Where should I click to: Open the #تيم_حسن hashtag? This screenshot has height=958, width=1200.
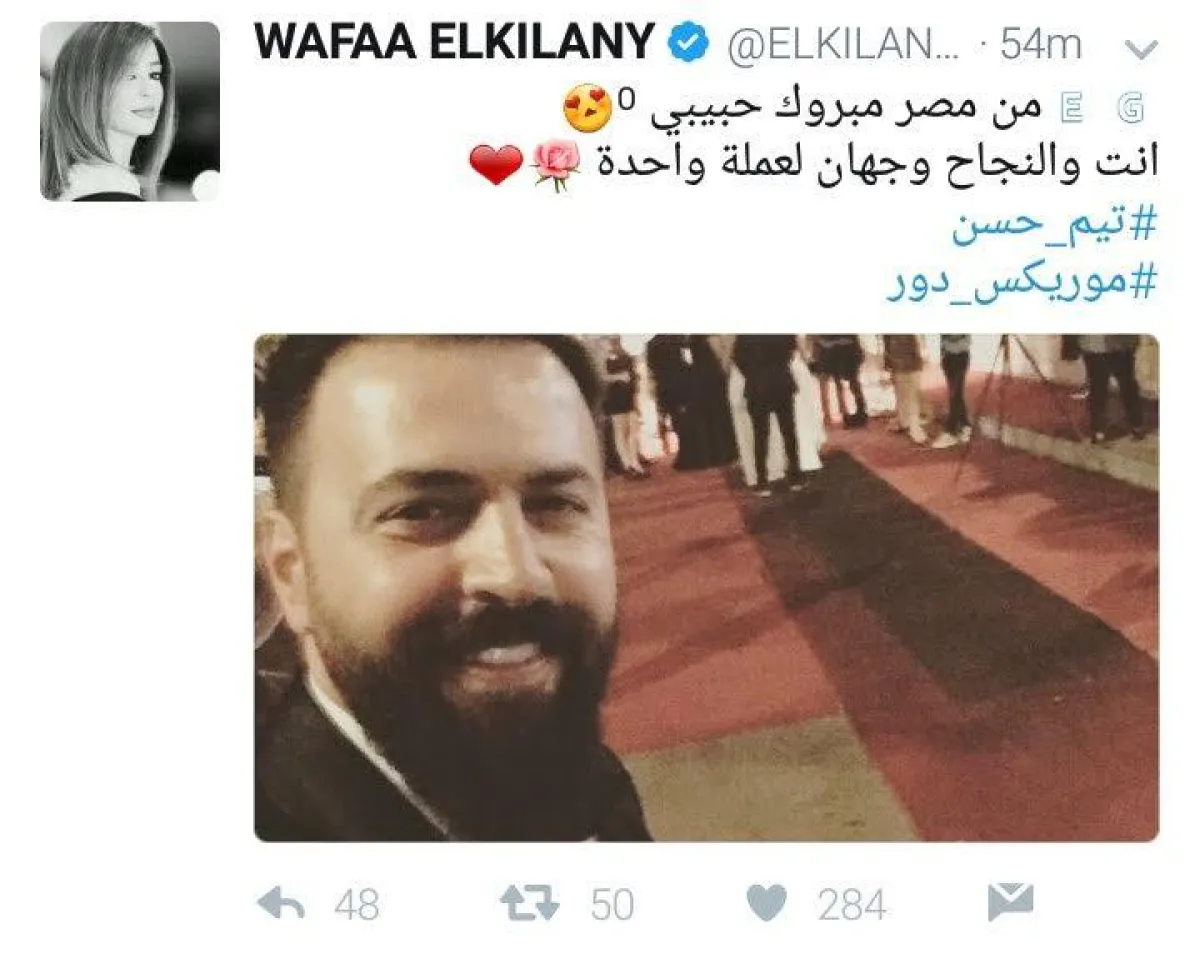(x=1053, y=228)
